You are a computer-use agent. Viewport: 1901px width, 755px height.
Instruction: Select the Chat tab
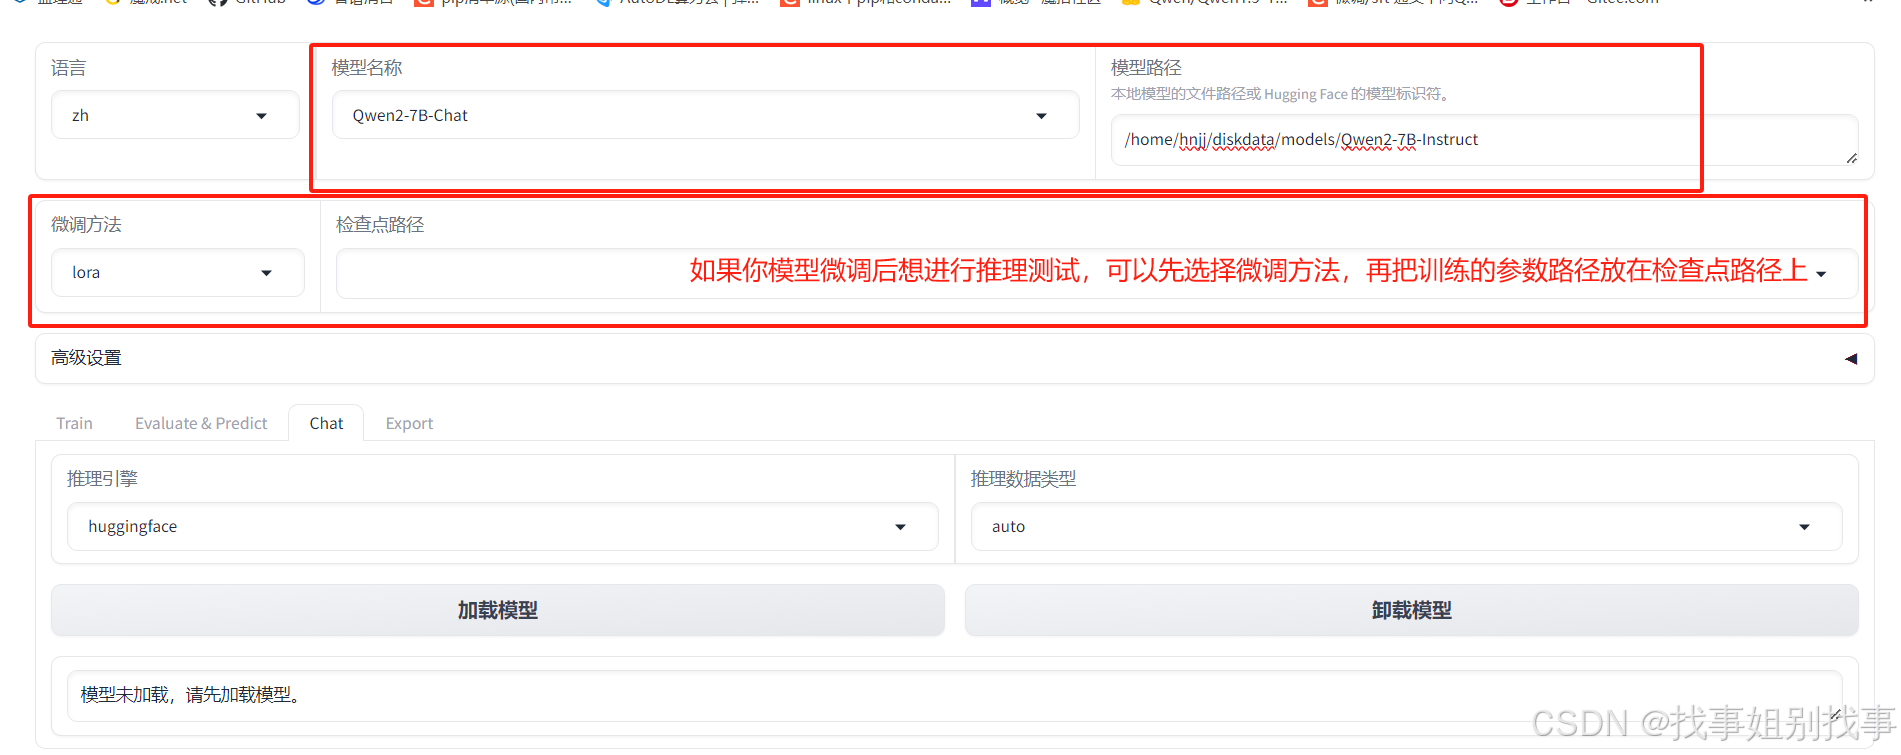pyautogui.click(x=326, y=423)
